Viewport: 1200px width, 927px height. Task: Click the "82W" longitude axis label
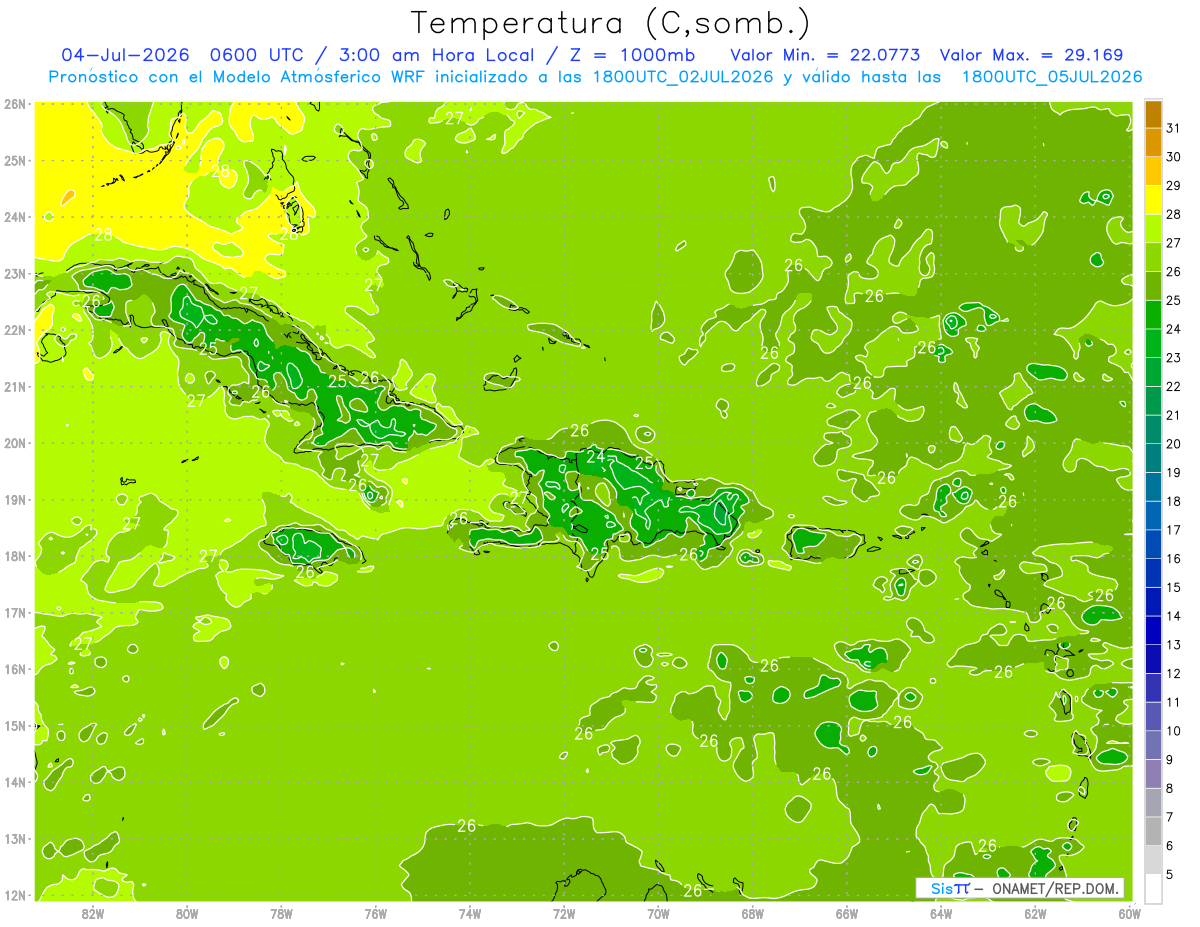click(92, 913)
